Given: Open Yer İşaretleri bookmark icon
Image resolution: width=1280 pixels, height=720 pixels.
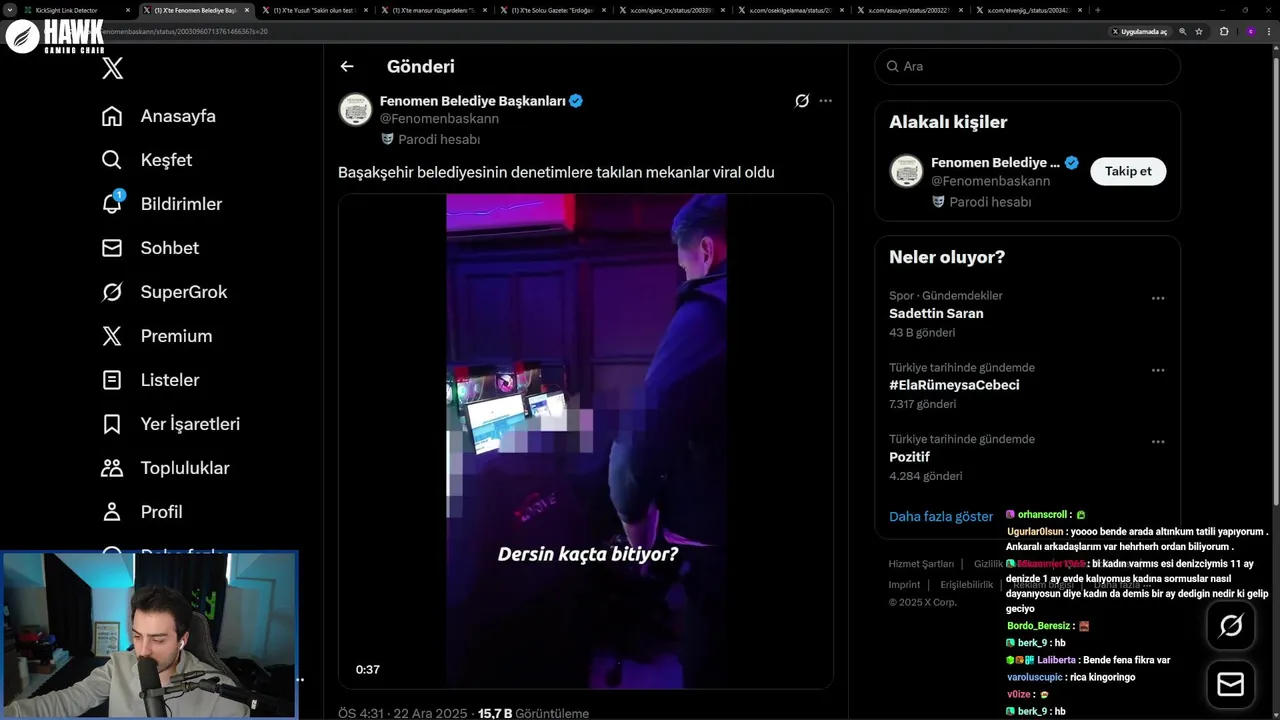Looking at the screenshot, I should 112,424.
